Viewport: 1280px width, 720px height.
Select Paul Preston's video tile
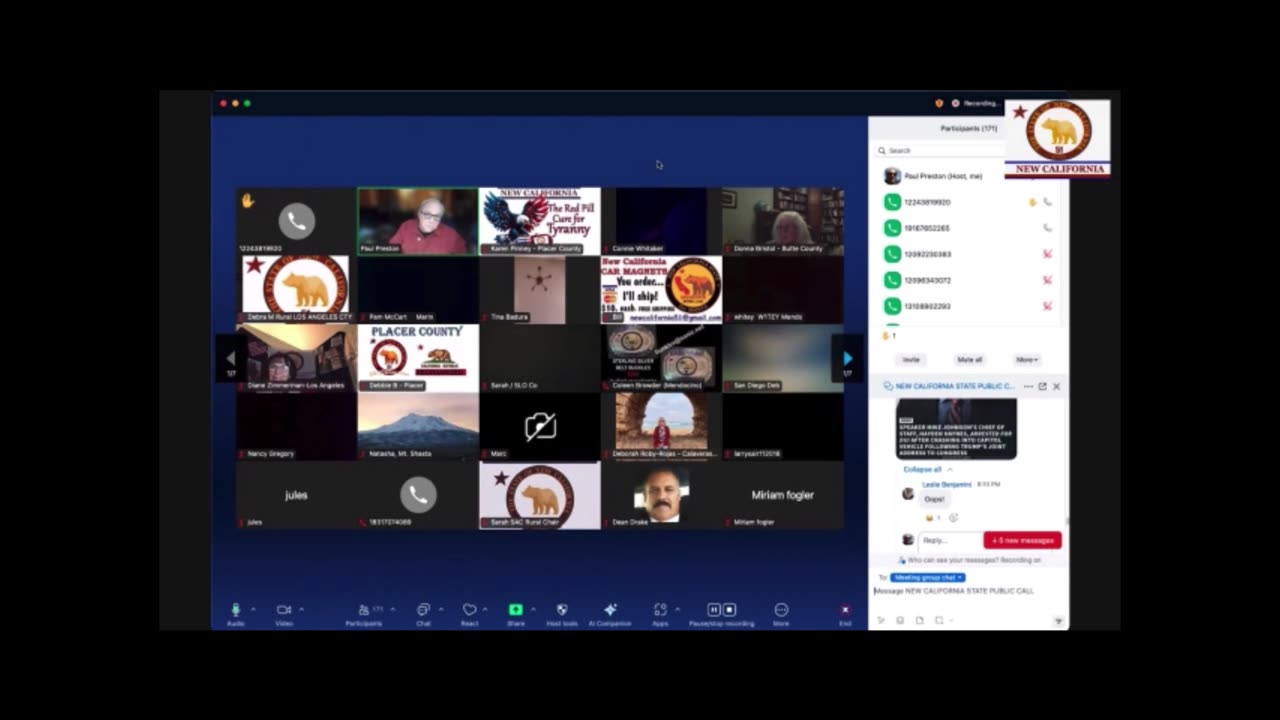[x=418, y=221]
